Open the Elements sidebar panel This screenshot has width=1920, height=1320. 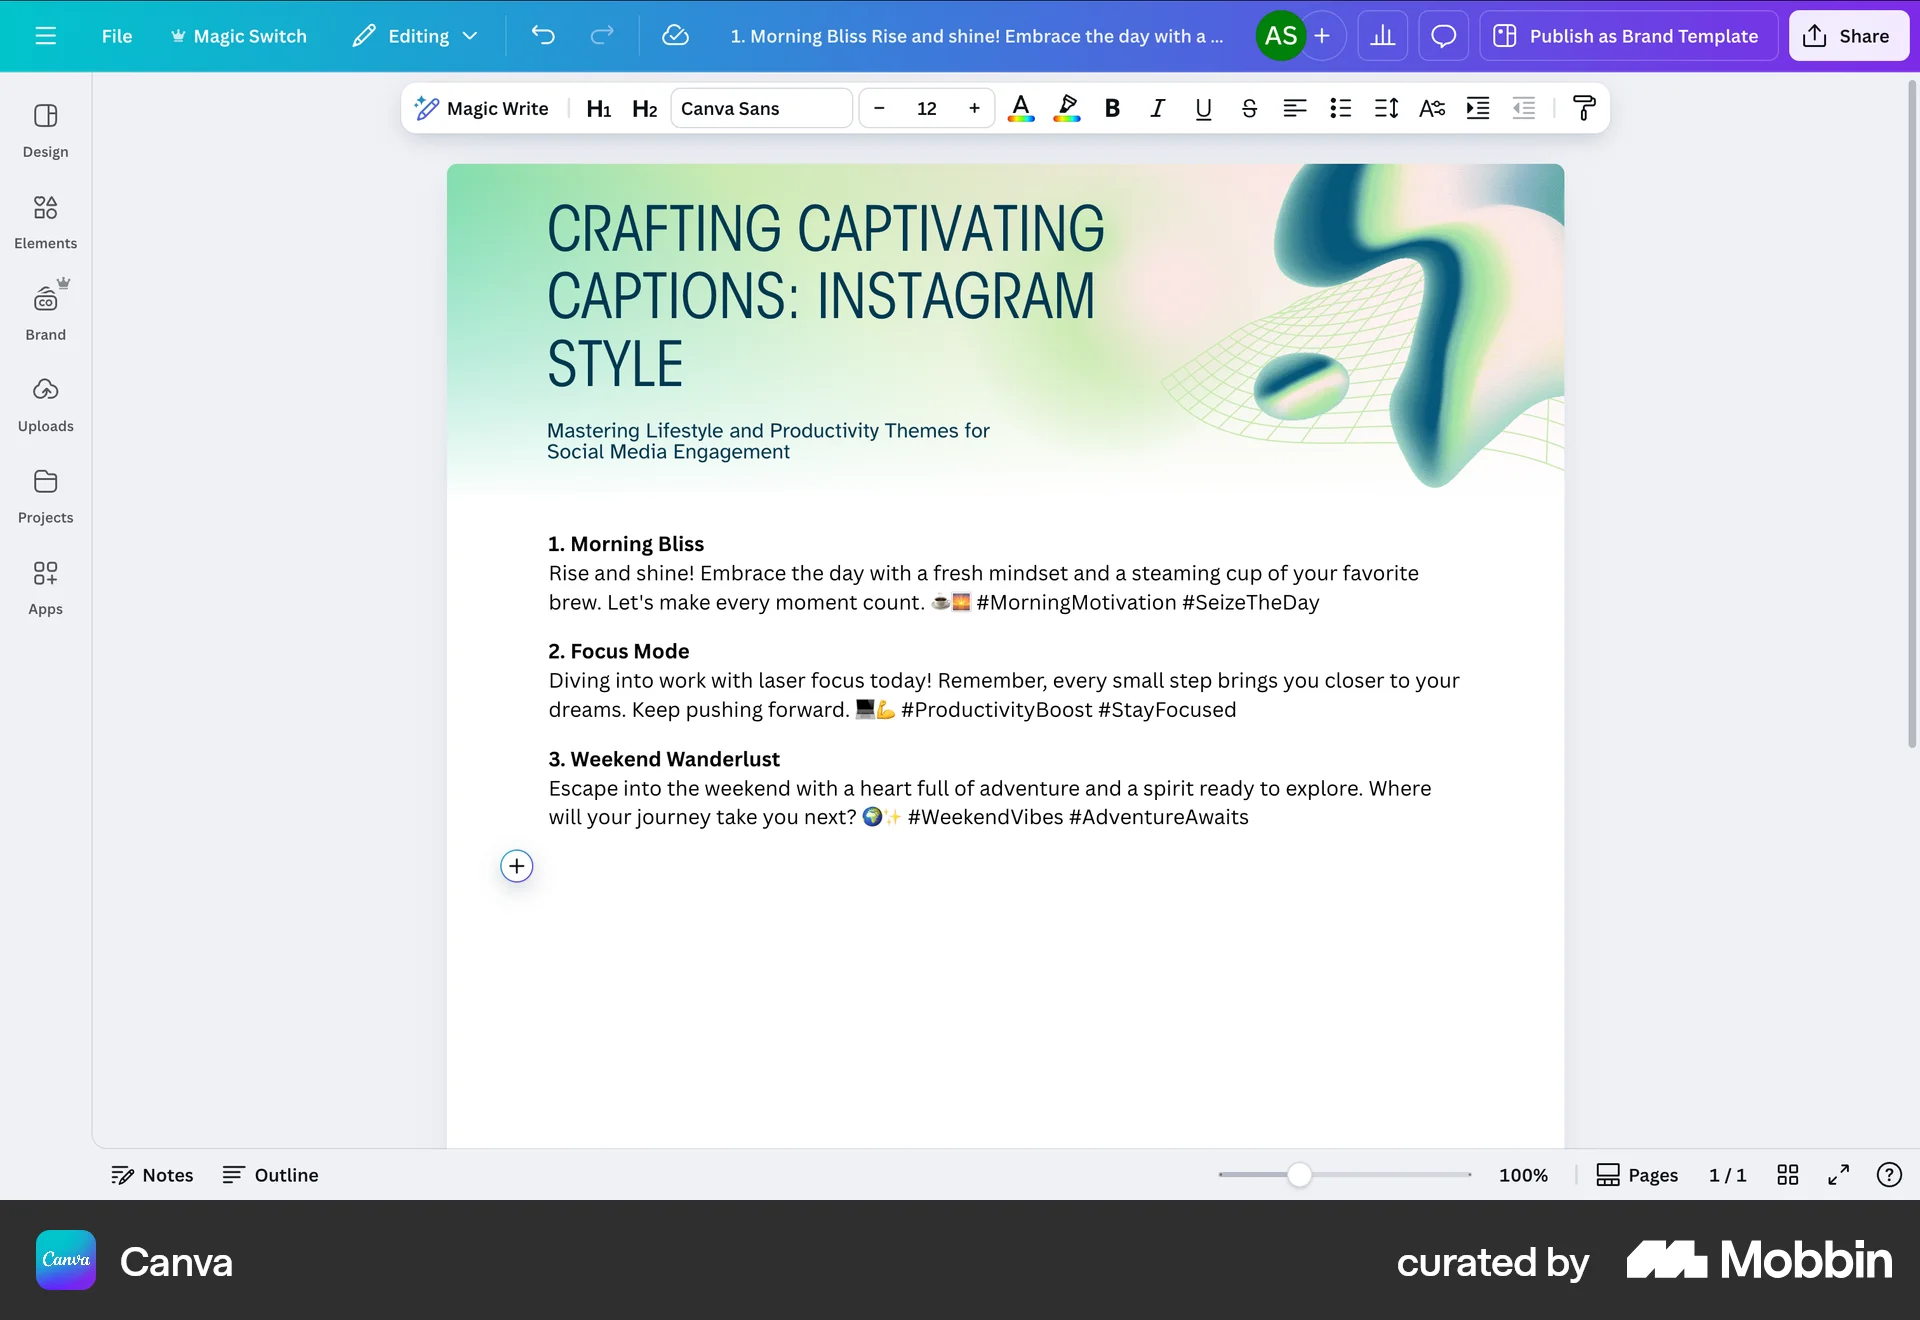click(45, 222)
